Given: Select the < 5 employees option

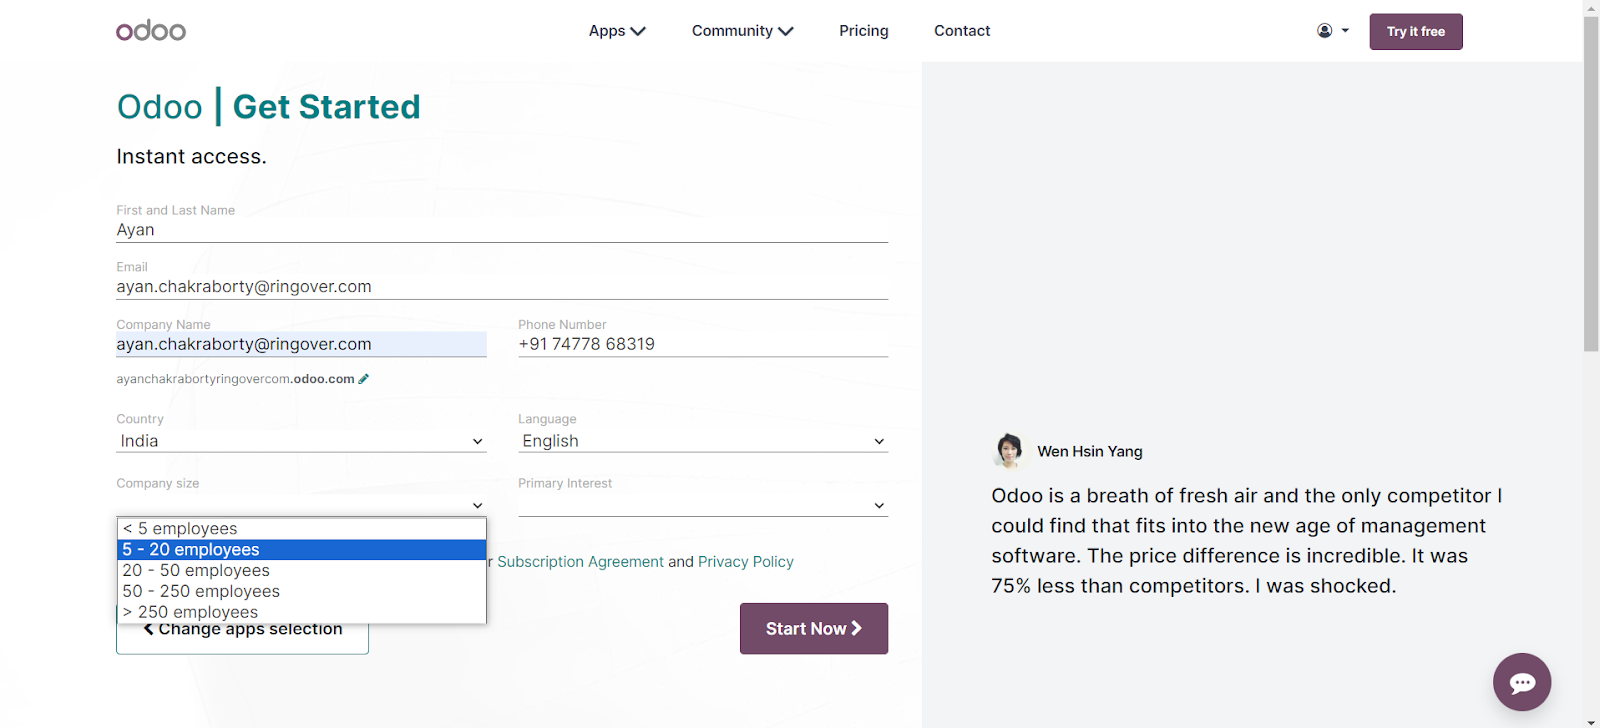Looking at the screenshot, I should pos(301,529).
